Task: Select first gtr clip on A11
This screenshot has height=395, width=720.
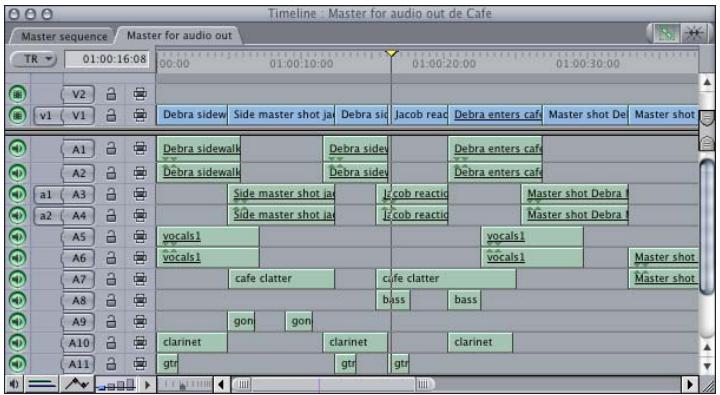Action: 167,364
